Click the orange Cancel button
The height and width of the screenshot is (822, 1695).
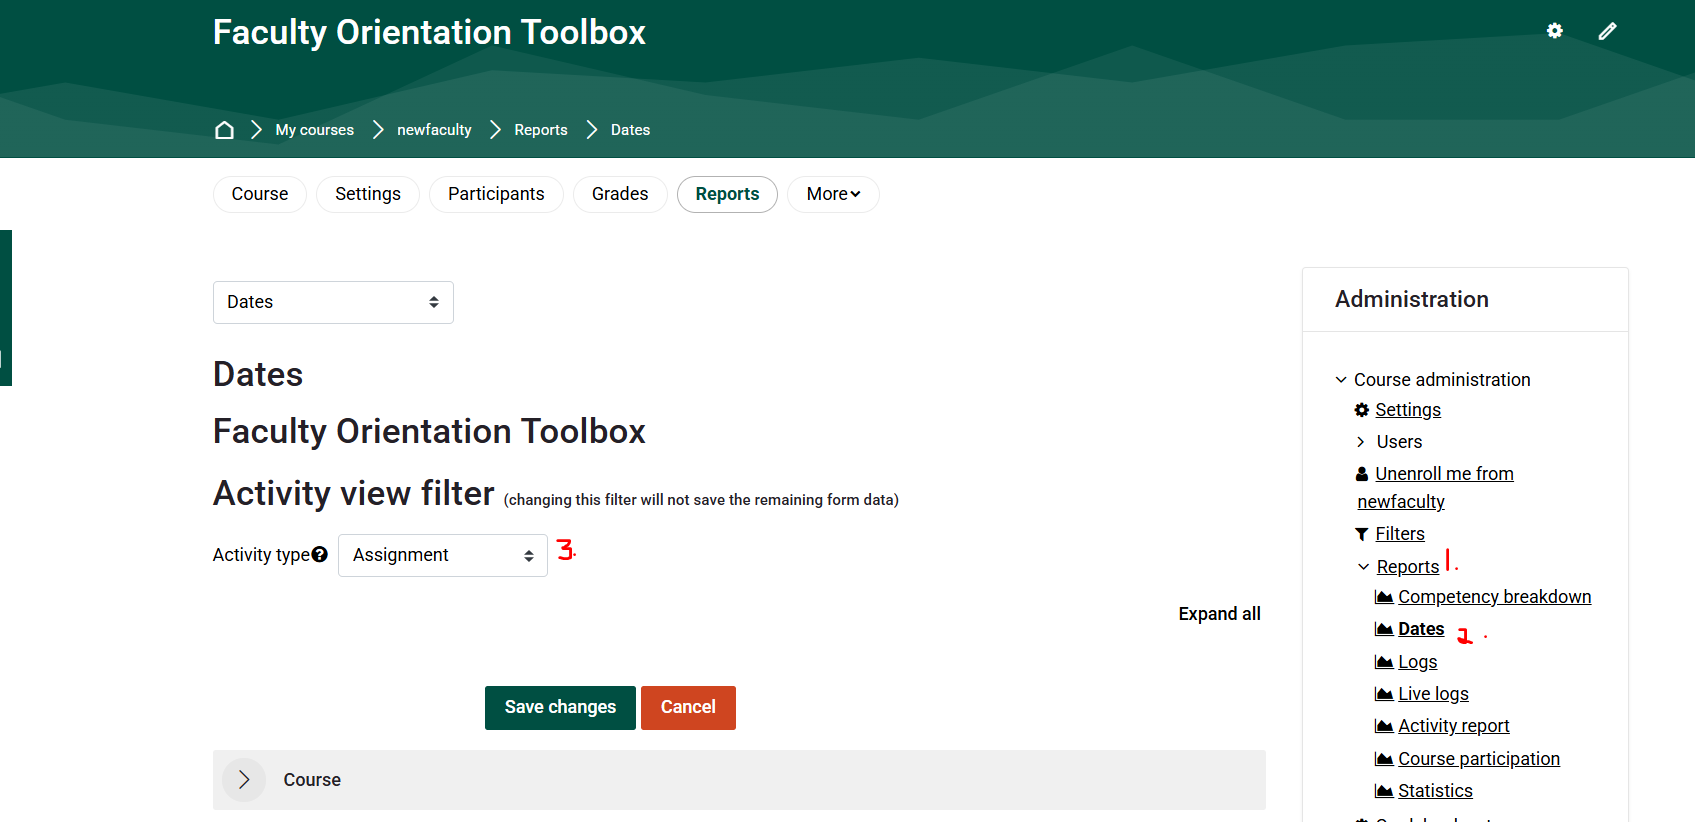[x=688, y=707]
